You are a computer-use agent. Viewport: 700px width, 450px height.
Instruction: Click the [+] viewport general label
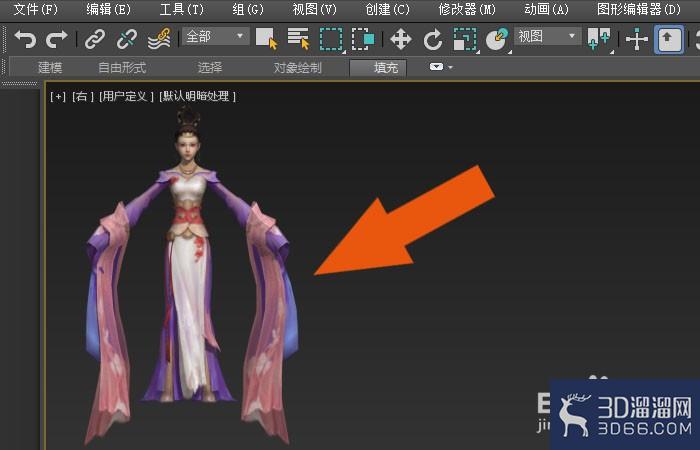[58, 96]
